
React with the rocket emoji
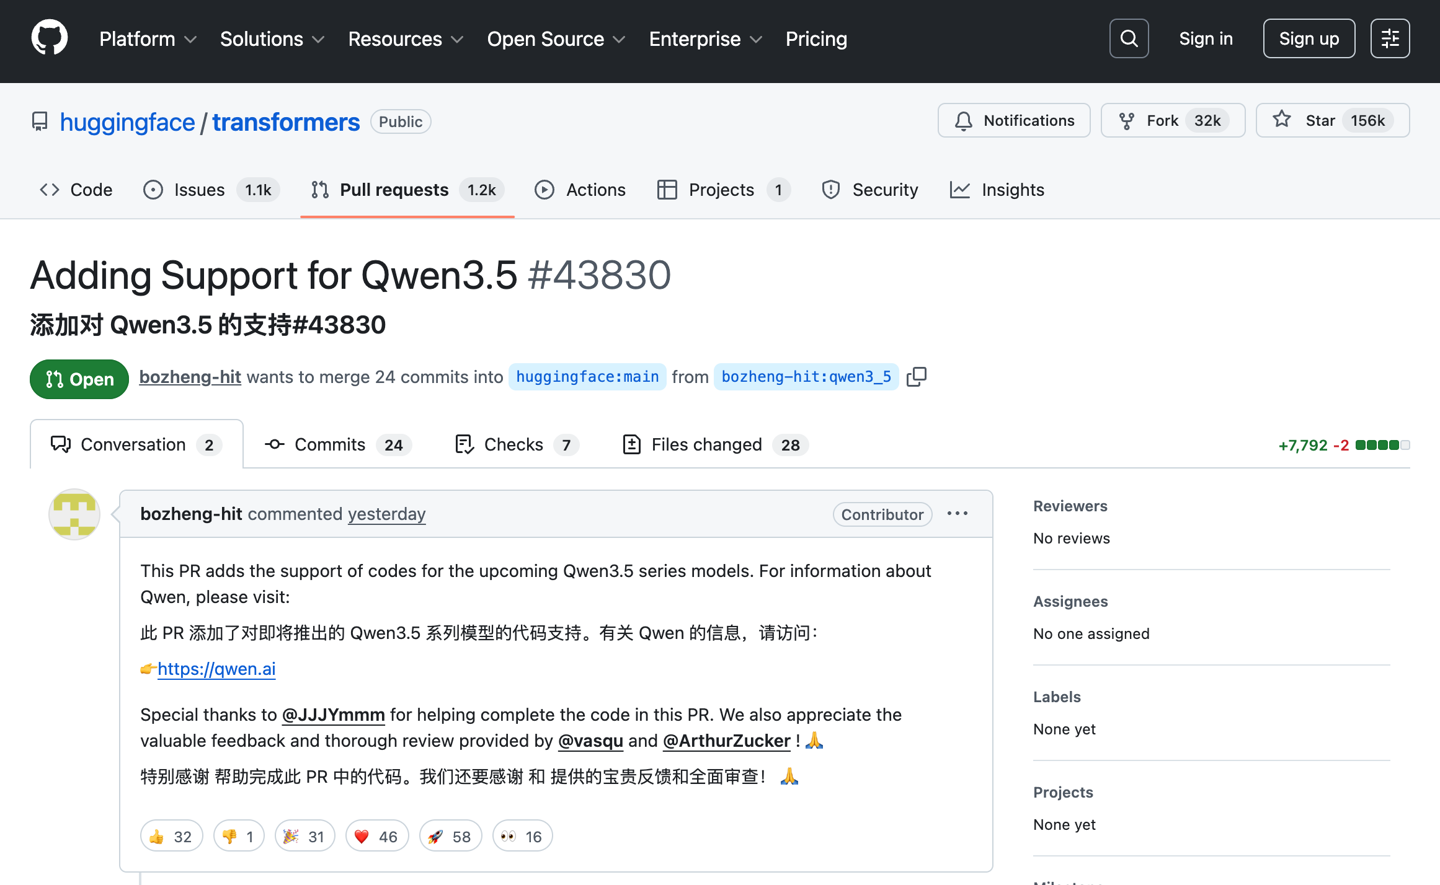450,836
